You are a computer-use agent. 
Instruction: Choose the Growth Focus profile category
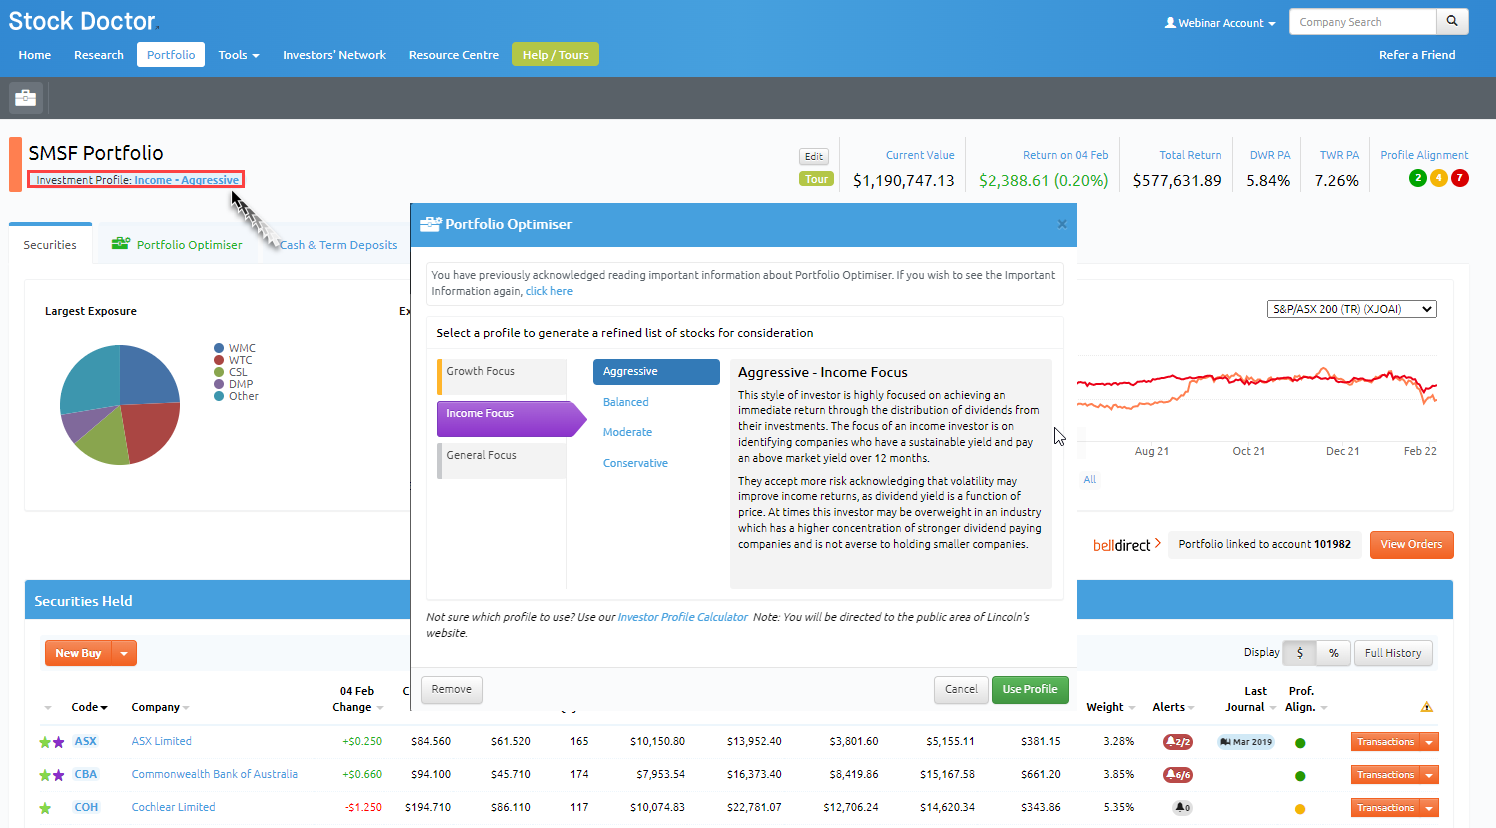pos(502,376)
